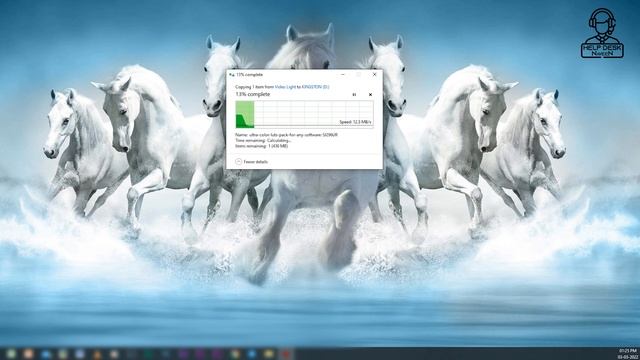Click the large '13% complete' heading
The height and width of the screenshot is (360, 640).
pyautogui.click(x=253, y=94)
